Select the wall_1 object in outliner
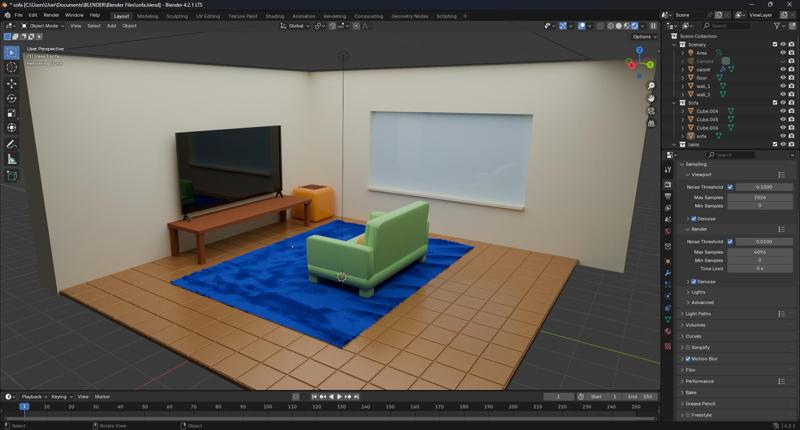The height and width of the screenshot is (430, 800). pos(702,86)
